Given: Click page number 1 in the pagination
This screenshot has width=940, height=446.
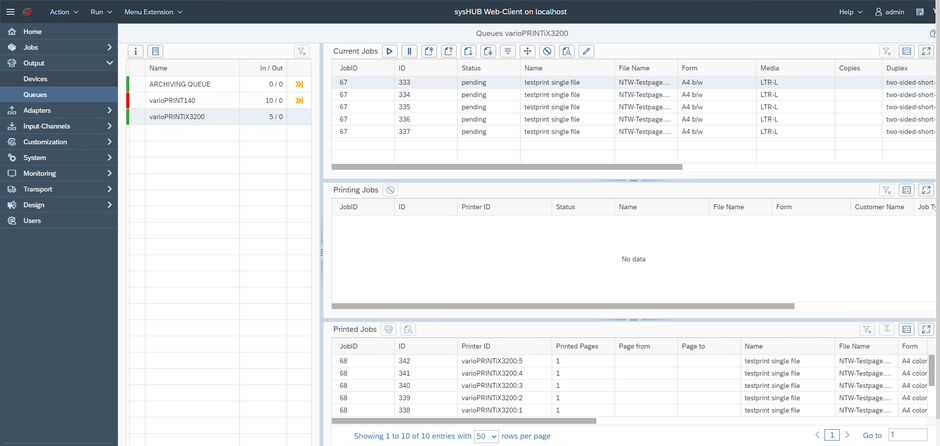Looking at the screenshot, I should coord(832,435).
